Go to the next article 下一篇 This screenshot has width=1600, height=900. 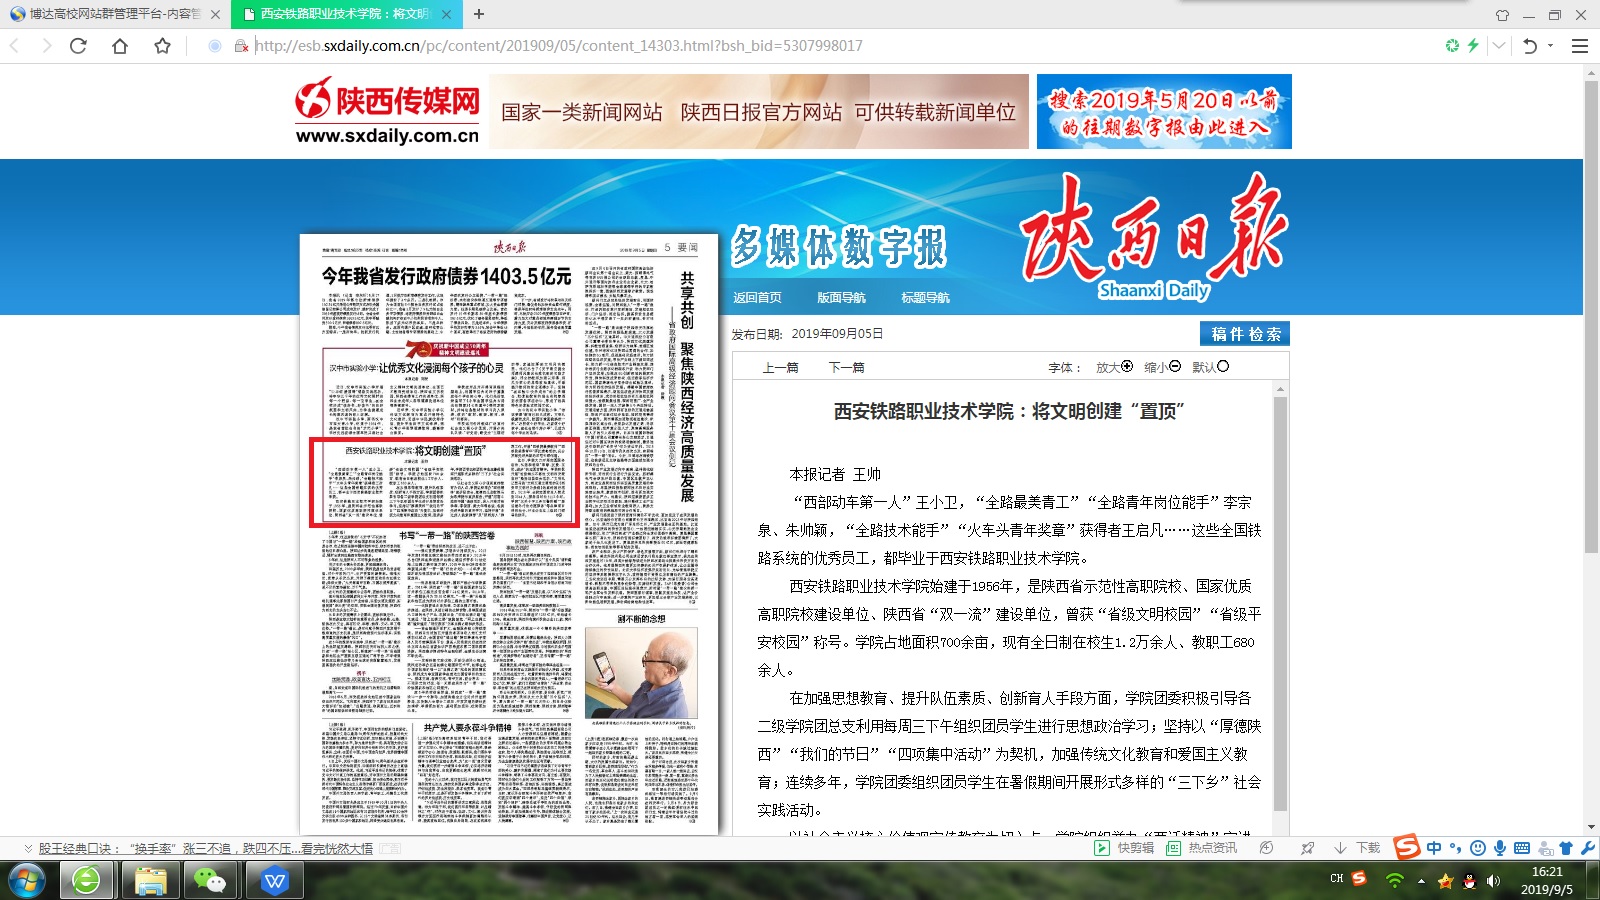point(846,368)
